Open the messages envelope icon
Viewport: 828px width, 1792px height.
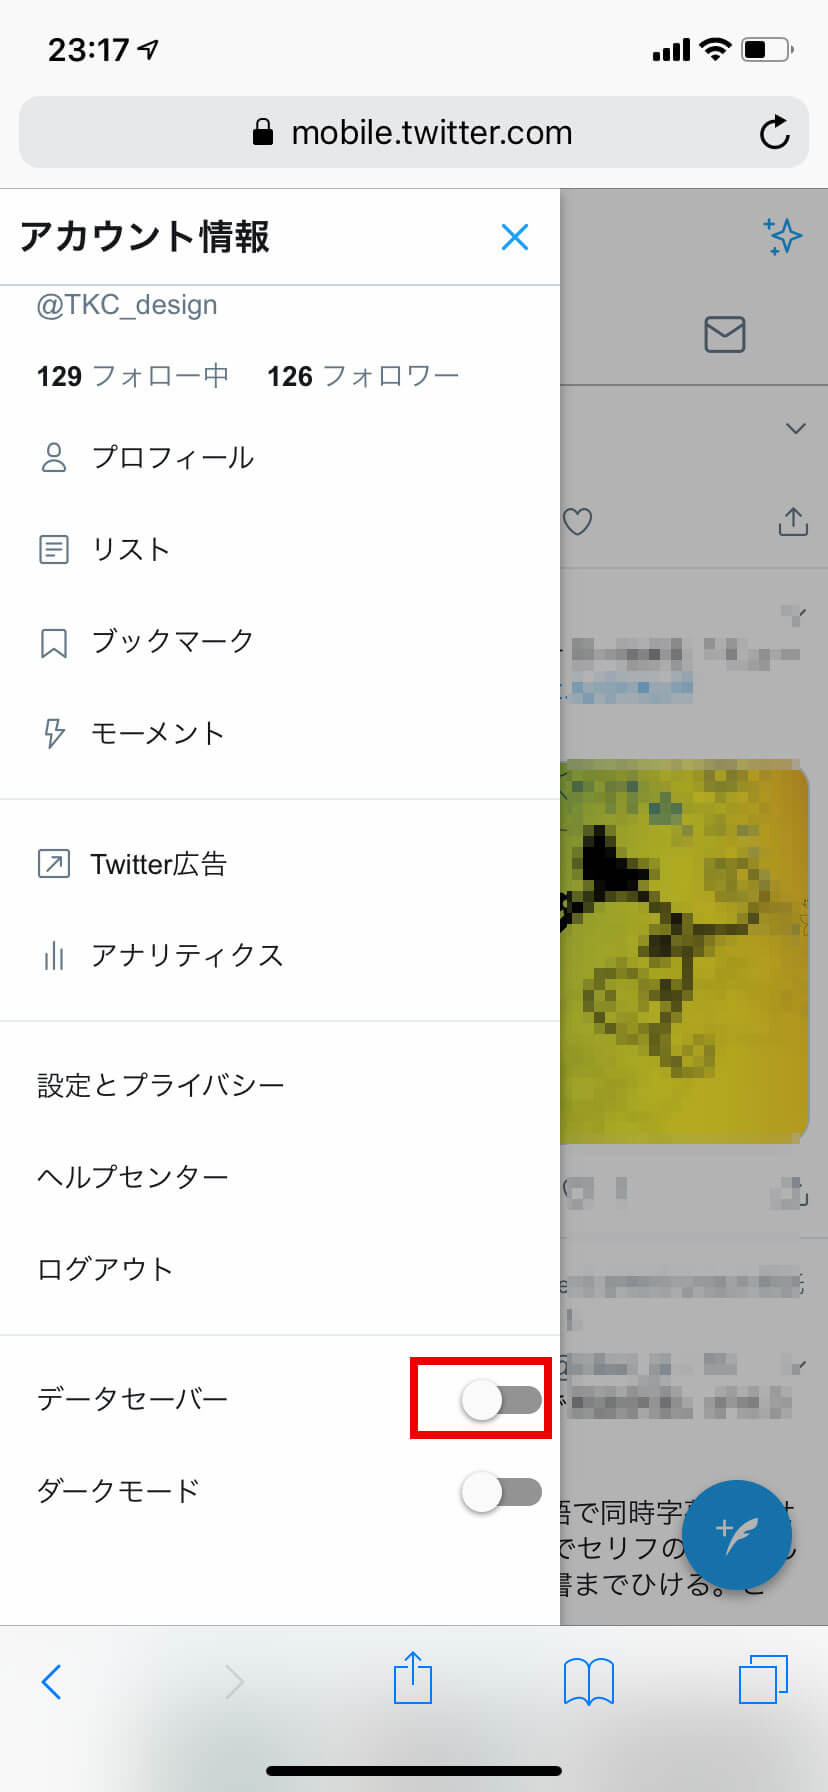pos(725,334)
